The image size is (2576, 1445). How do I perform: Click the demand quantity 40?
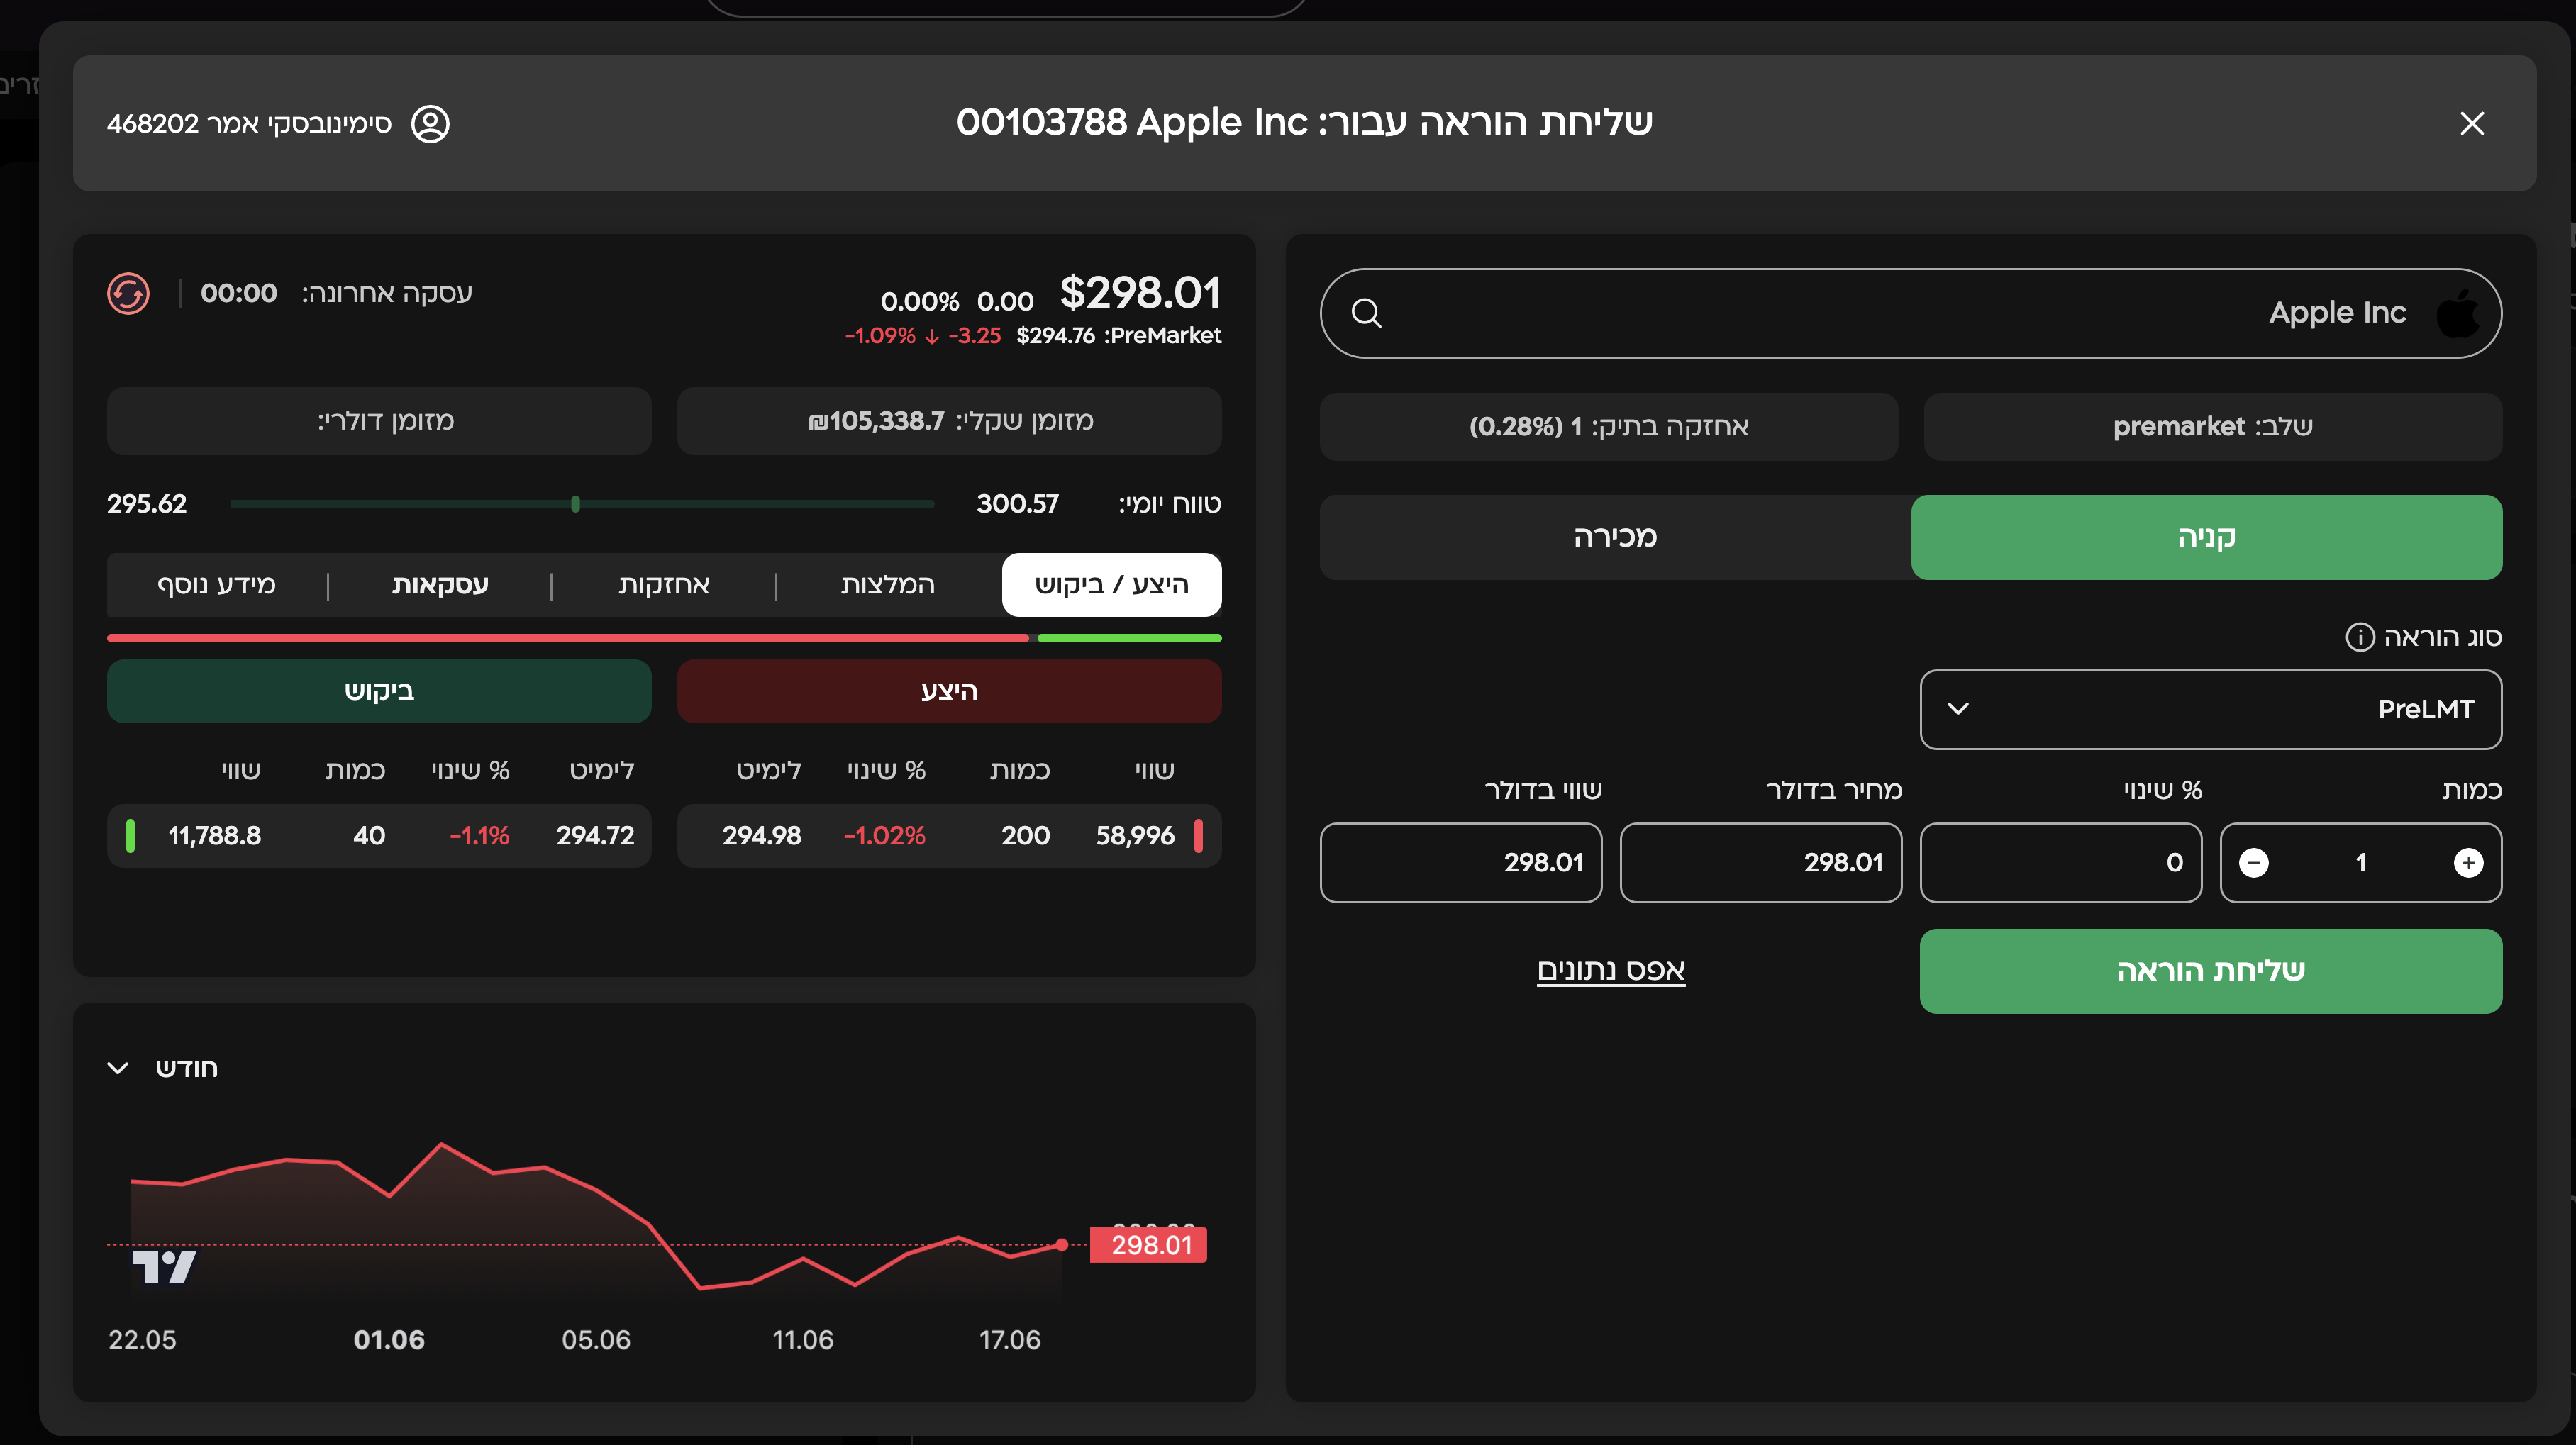pos(369,836)
